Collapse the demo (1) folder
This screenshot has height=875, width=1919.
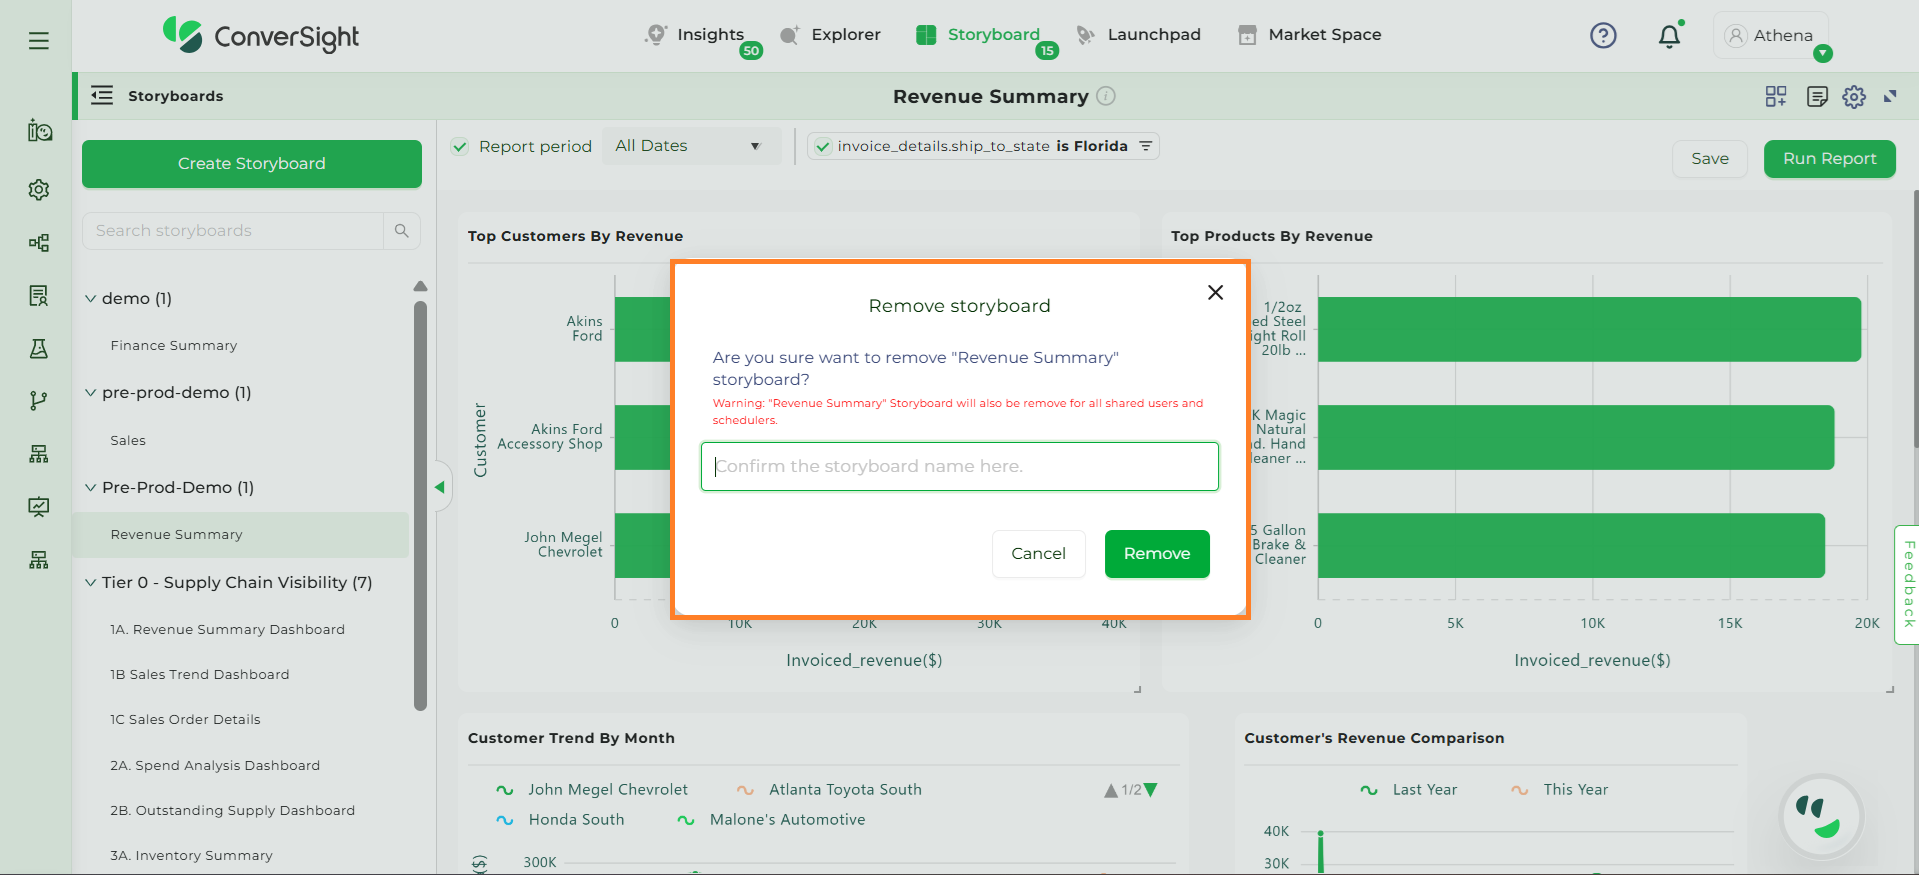click(91, 299)
